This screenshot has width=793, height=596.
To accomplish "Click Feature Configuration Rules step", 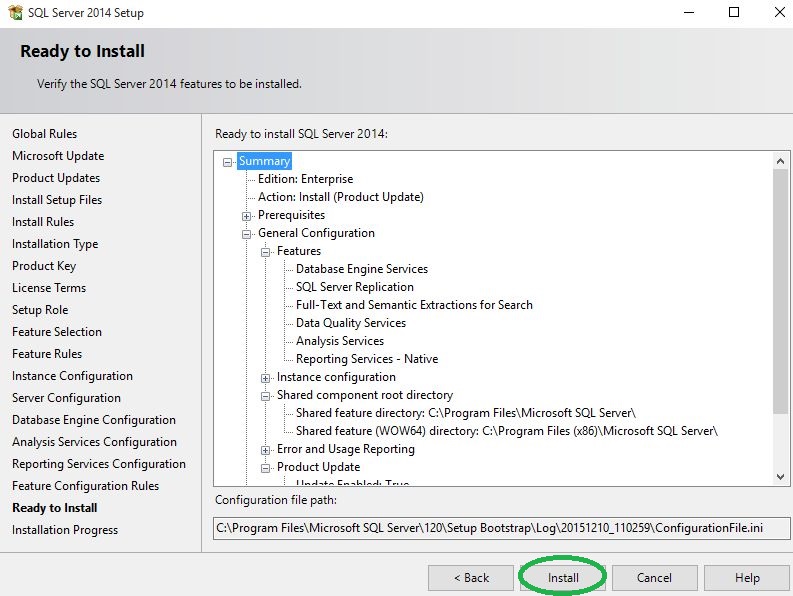I will 85,486.
